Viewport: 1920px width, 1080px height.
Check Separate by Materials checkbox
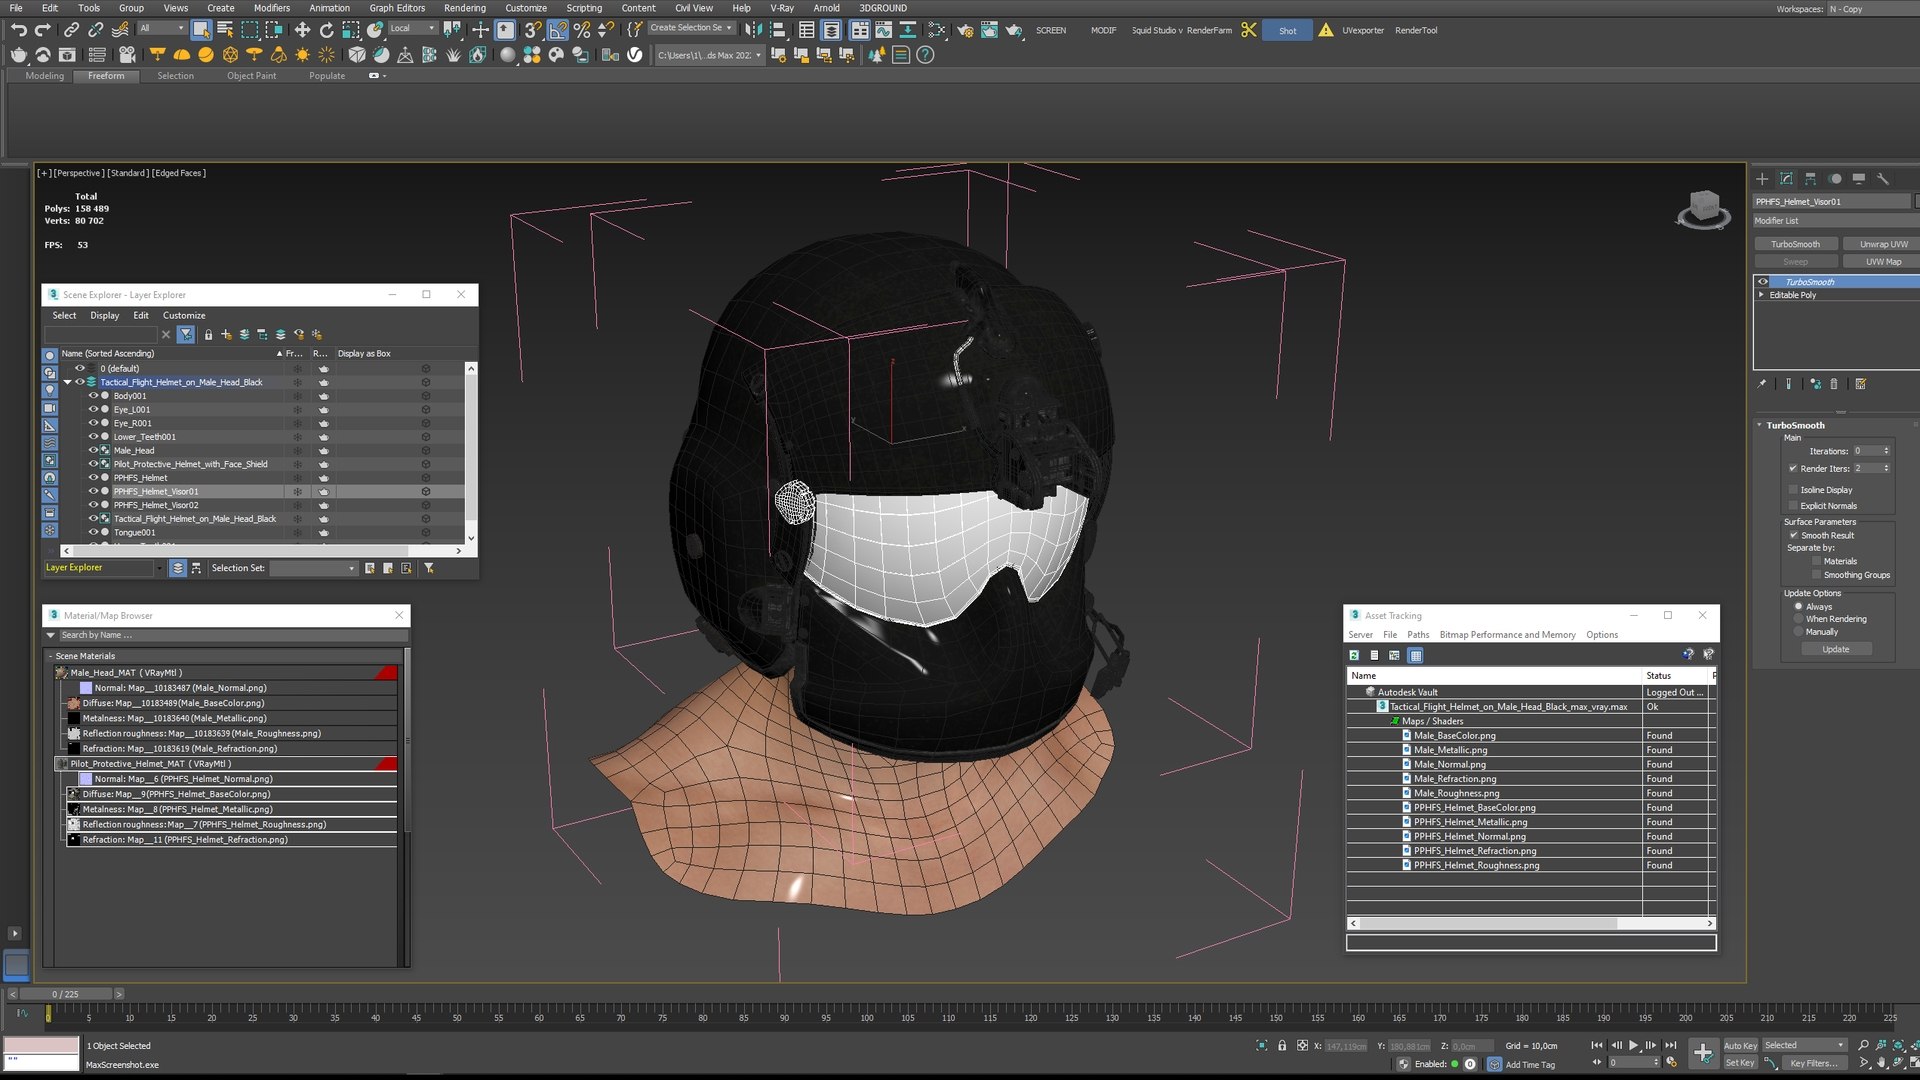[x=1816, y=561]
